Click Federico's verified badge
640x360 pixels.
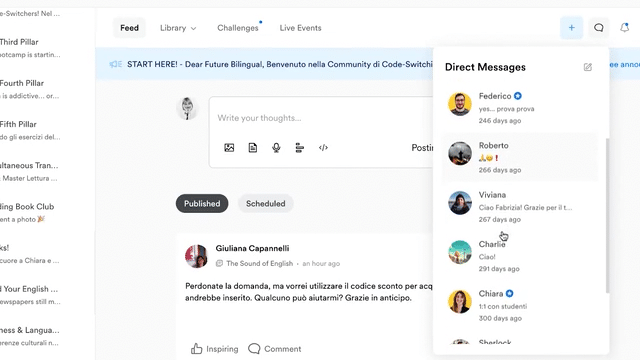tap(518, 96)
